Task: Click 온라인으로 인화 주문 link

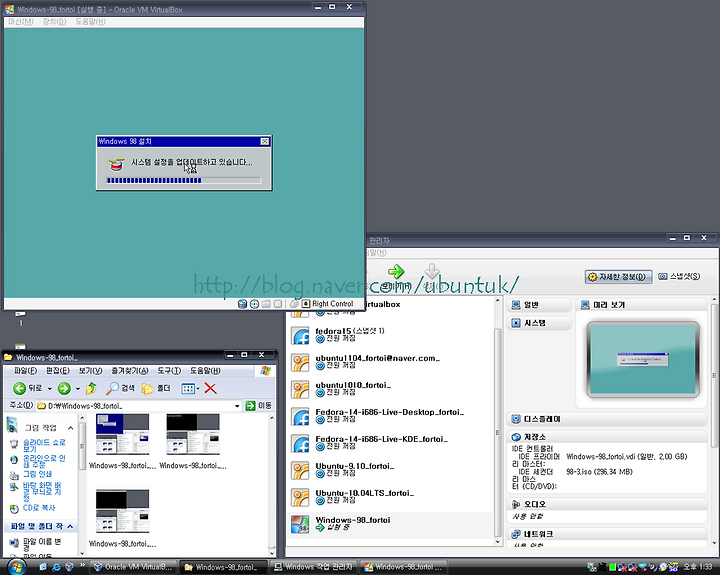Action: pos(44,461)
